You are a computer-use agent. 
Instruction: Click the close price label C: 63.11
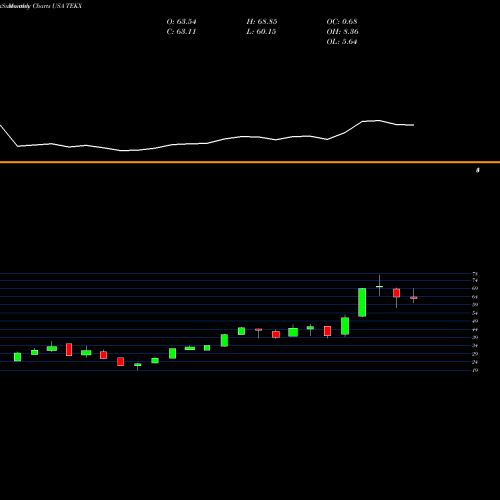point(181,32)
